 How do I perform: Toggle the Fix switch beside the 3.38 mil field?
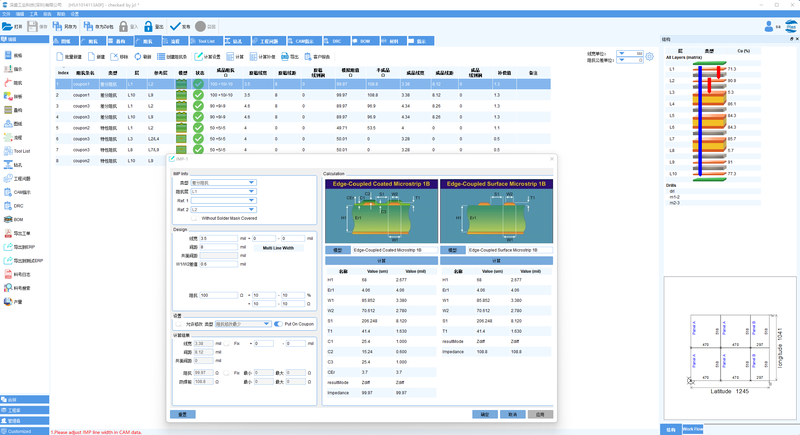pyautogui.click(x=227, y=344)
